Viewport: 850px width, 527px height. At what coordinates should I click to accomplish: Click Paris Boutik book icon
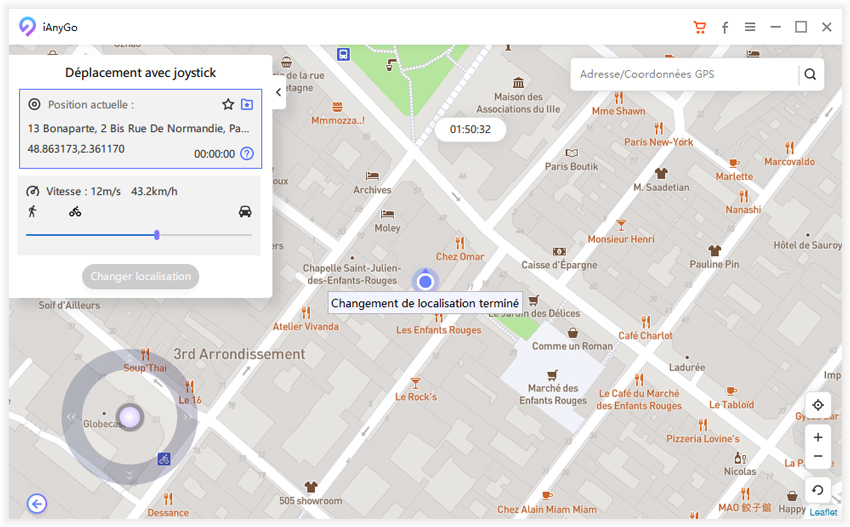(572, 153)
